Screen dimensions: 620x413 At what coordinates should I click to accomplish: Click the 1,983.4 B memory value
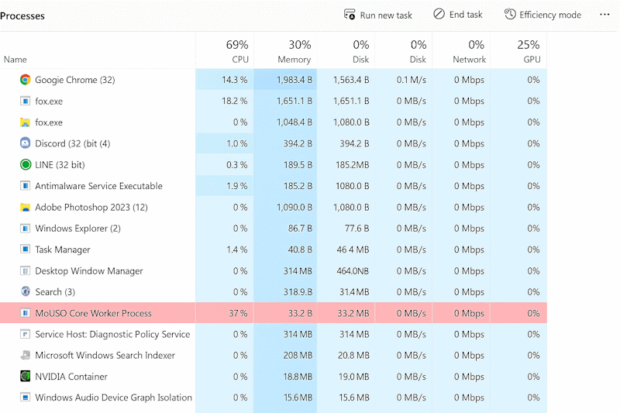294,80
